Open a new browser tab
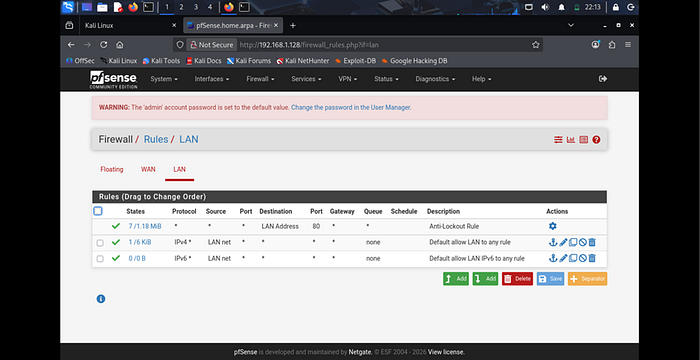The width and height of the screenshot is (700, 360). pyautogui.click(x=293, y=25)
